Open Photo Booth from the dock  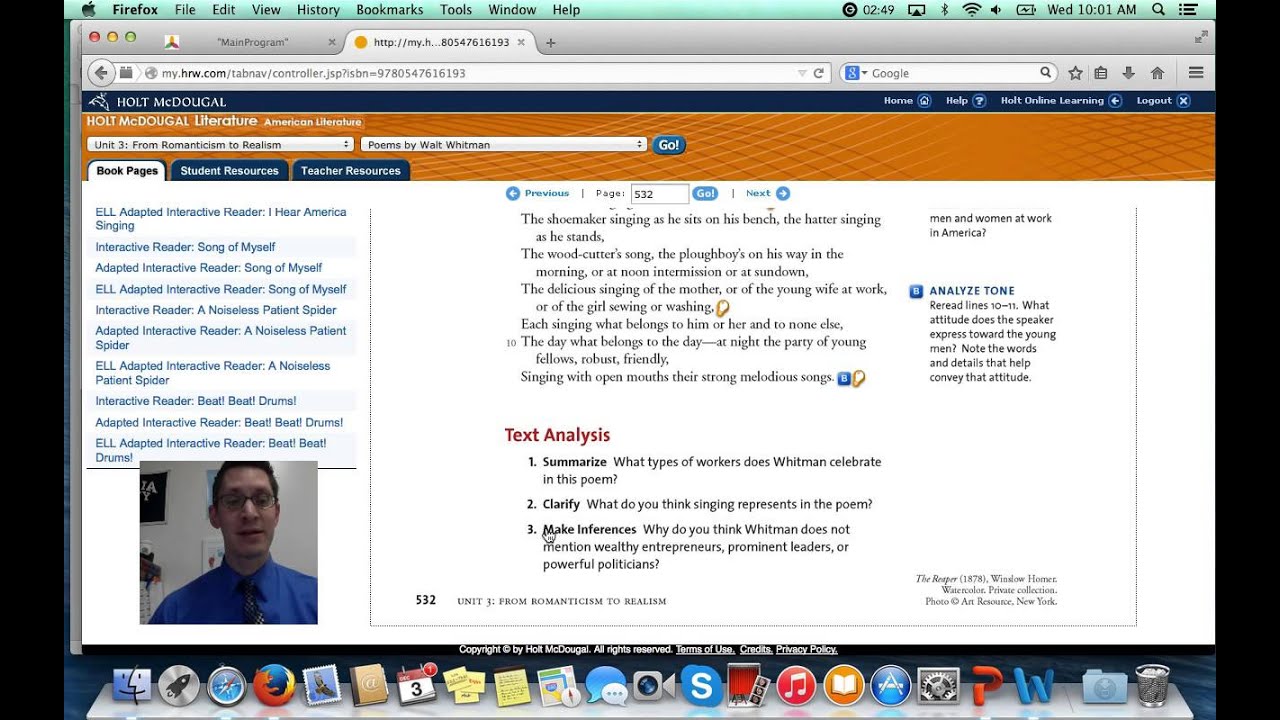[x=748, y=686]
